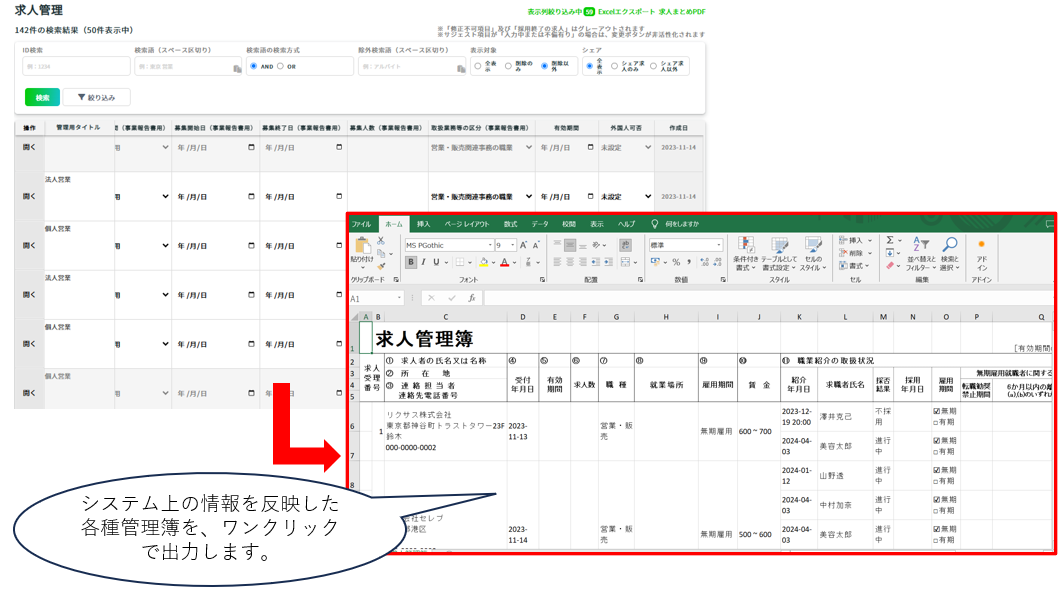Expand the 標準 number format dropdown

click(718, 245)
